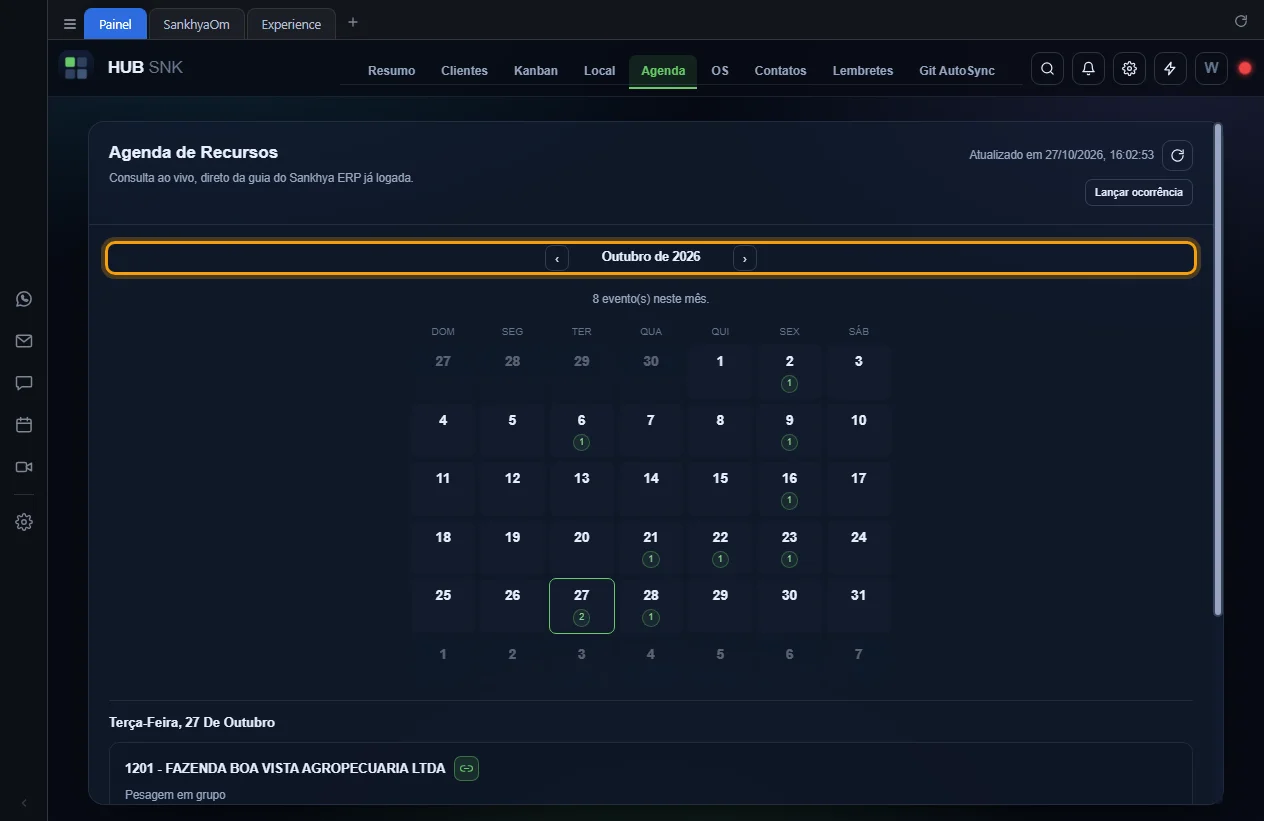Image resolution: width=1264 pixels, height=821 pixels.
Task: Click the HUB SNK logo icon
Action: [76, 68]
